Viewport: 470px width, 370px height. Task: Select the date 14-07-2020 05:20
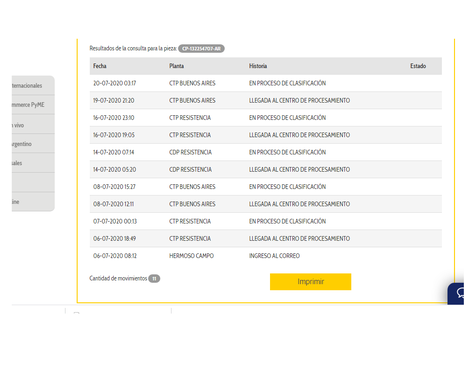click(x=114, y=170)
